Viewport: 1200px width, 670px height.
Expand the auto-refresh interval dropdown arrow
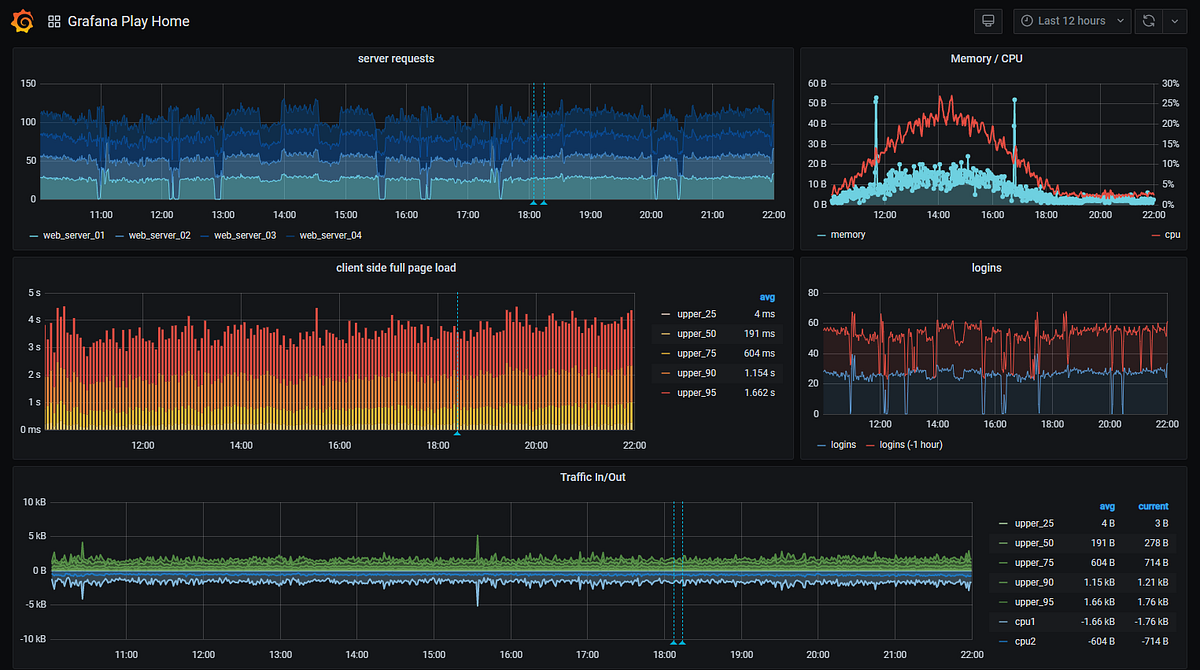tap(1176, 20)
